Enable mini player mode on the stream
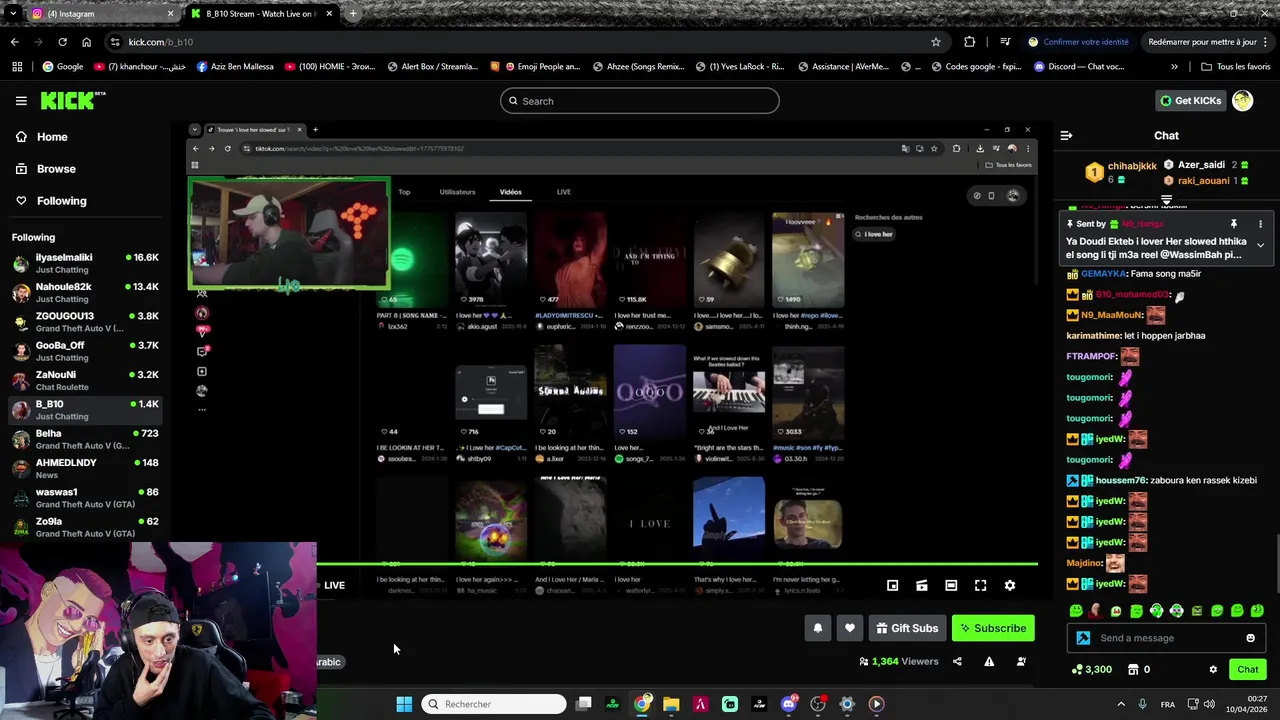 tap(892, 586)
